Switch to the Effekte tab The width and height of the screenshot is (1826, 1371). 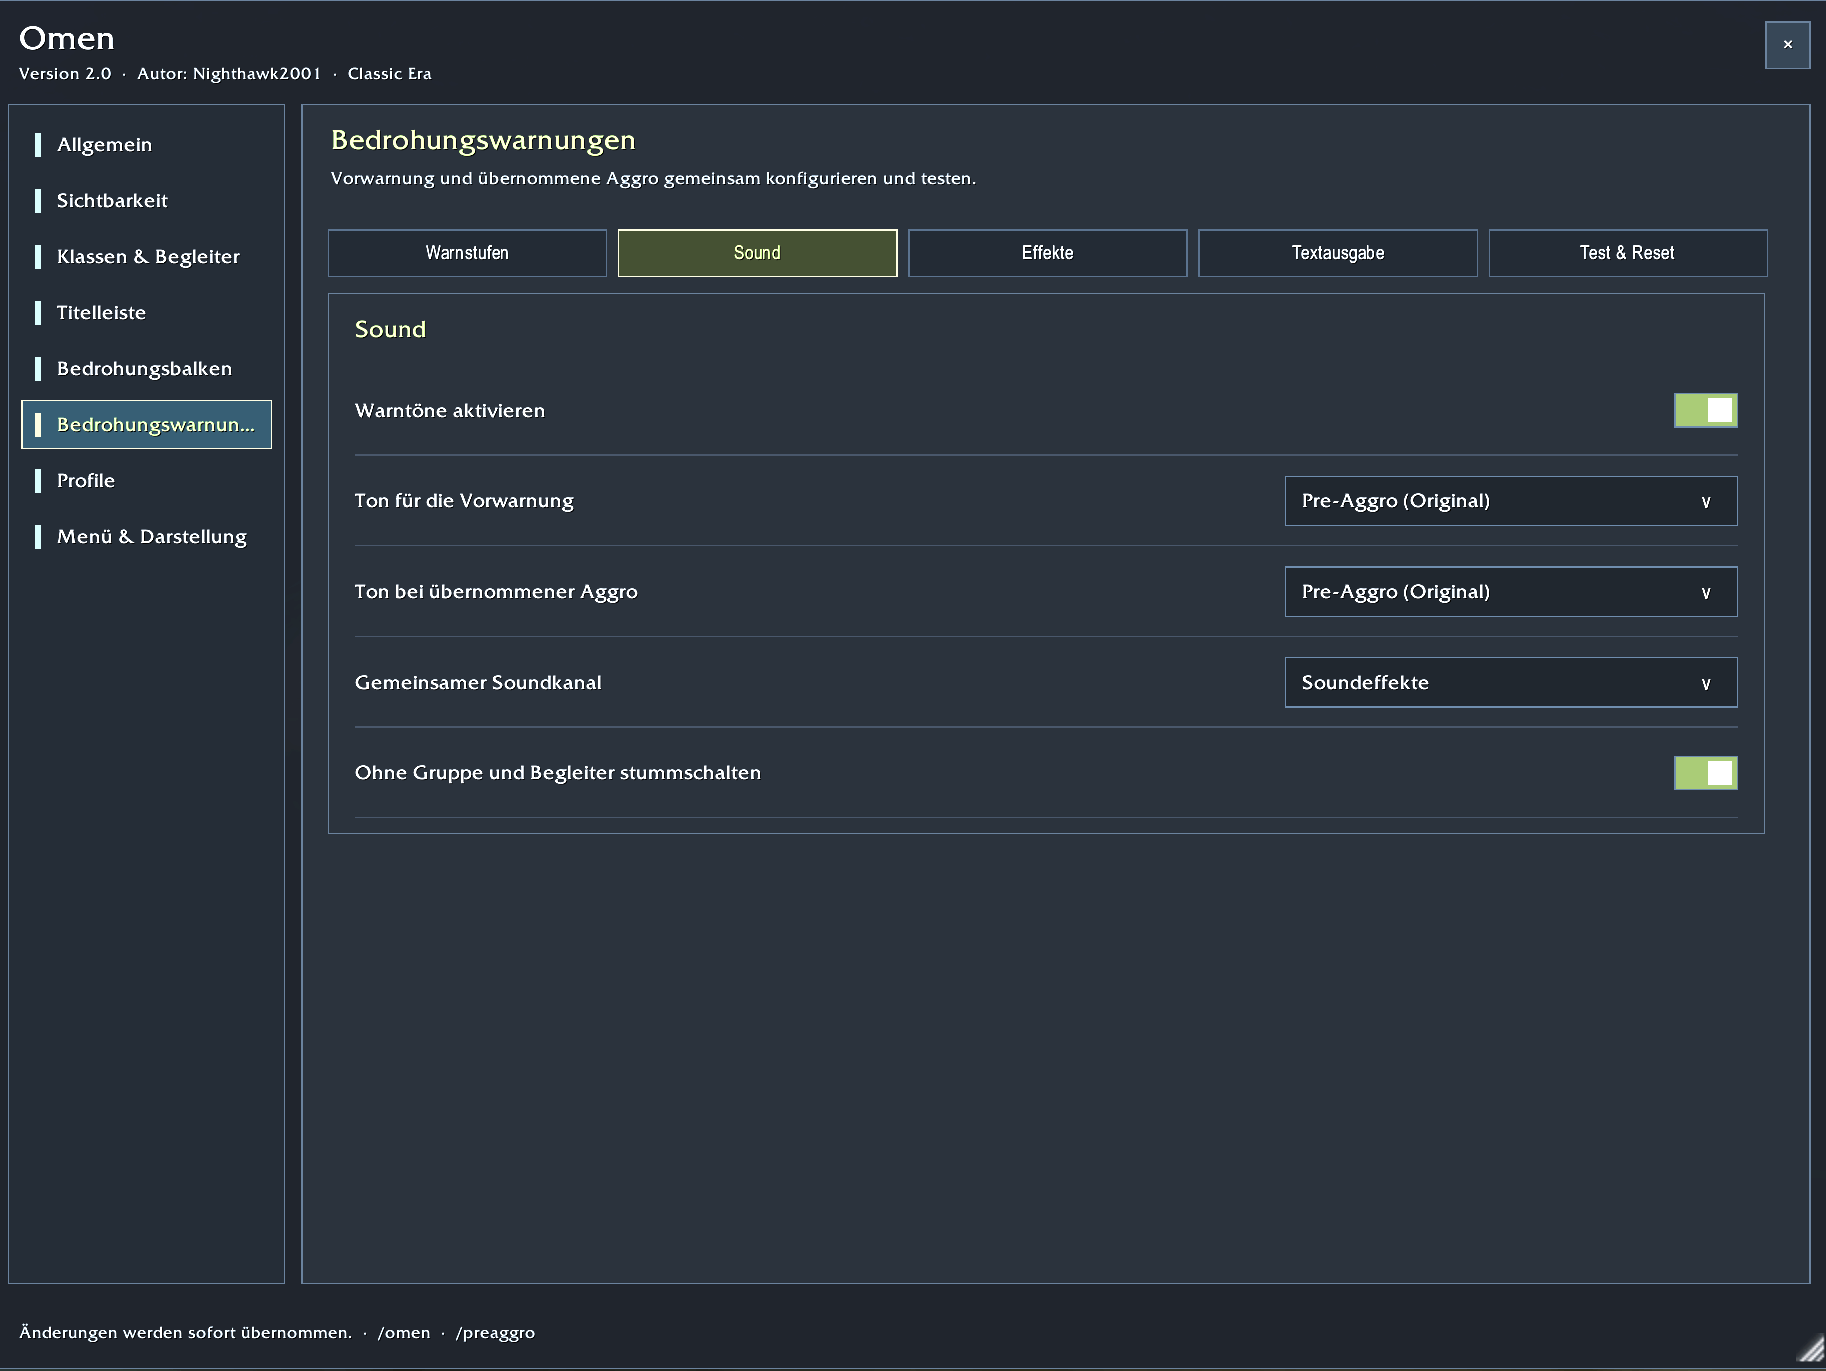pyautogui.click(x=1047, y=253)
